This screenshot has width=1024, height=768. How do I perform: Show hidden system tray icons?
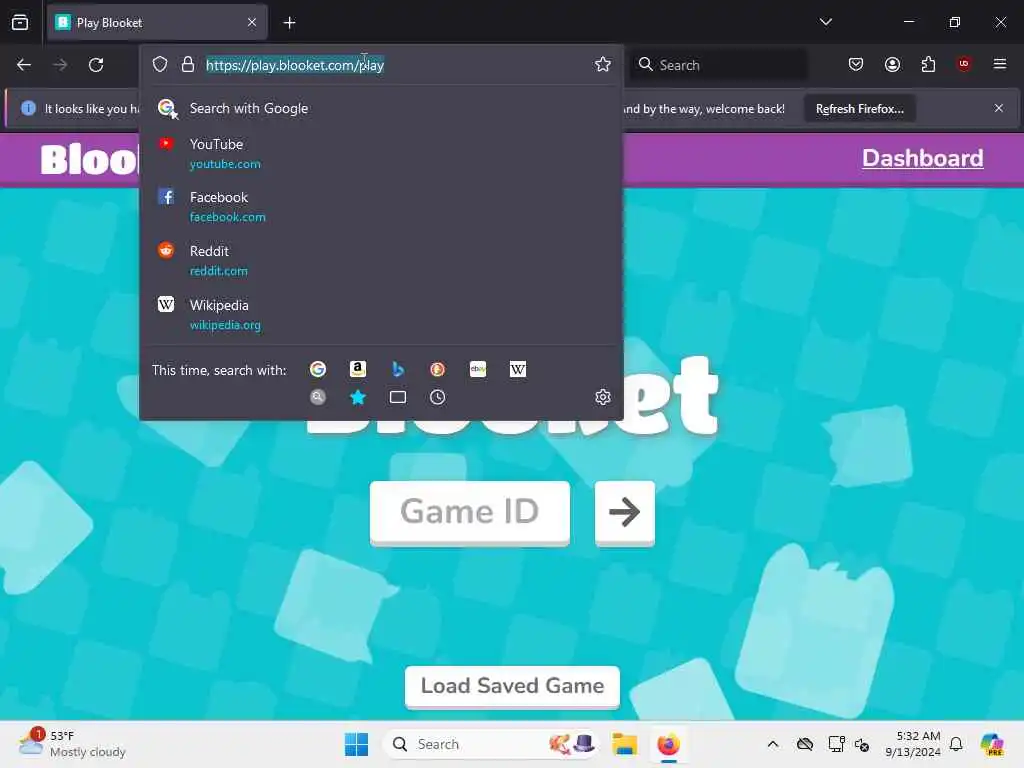[773, 744]
